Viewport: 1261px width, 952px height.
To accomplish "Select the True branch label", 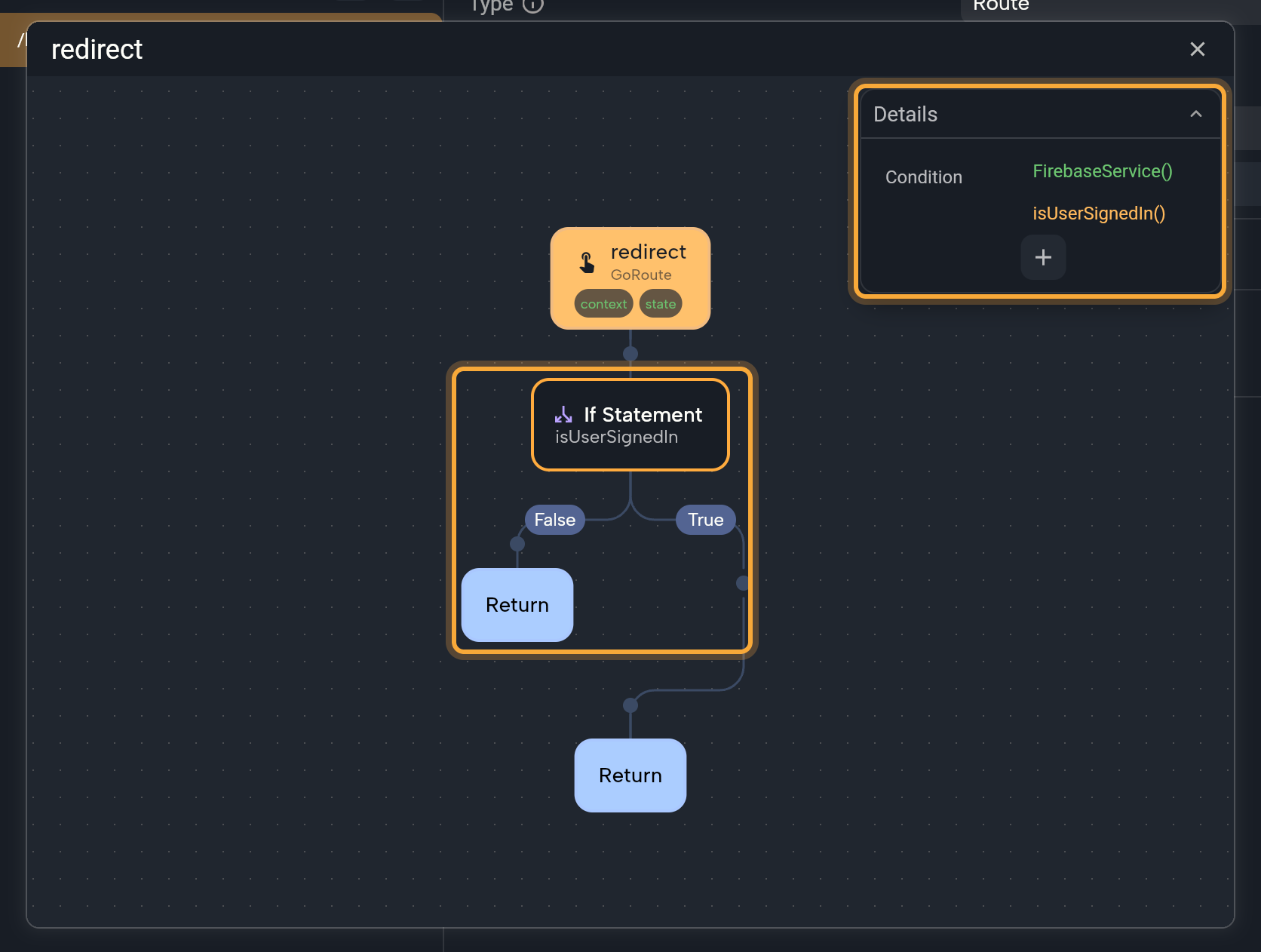I will pyautogui.click(x=706, y=520).
